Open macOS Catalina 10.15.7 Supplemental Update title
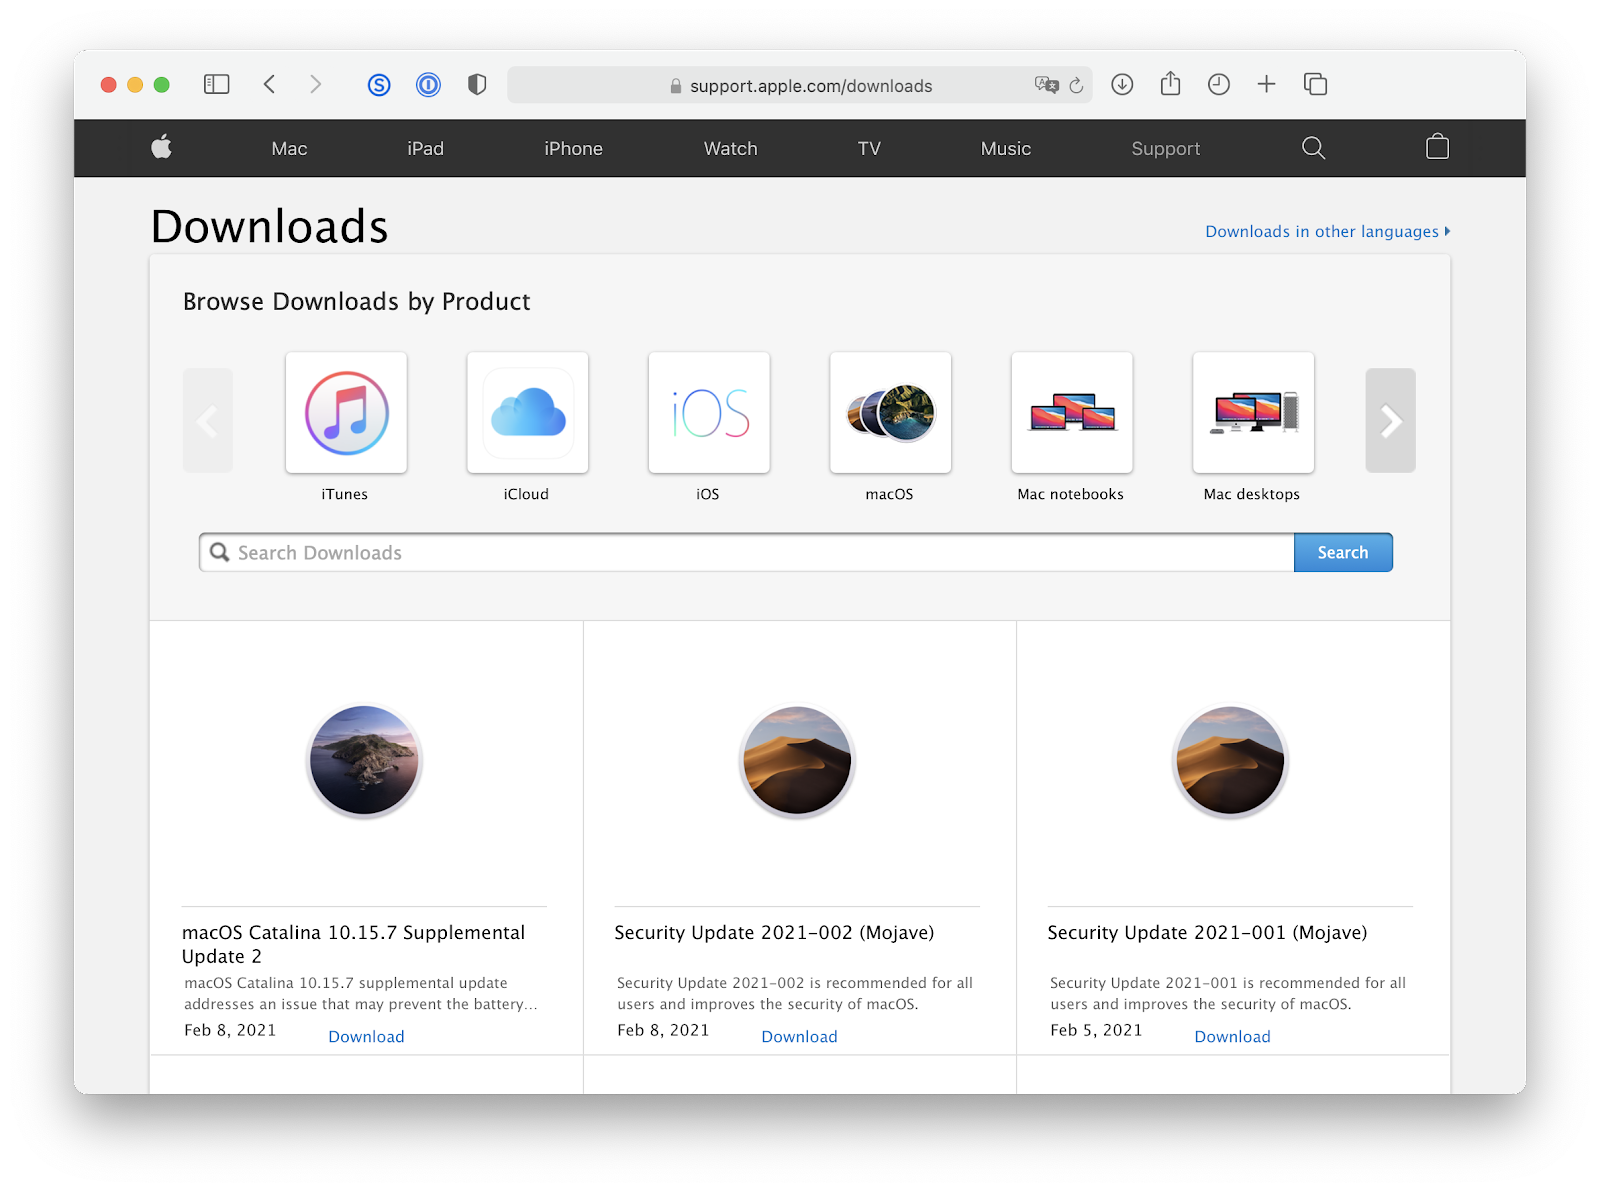This screenshot has height=1192, width=1600. click(x=353, y=944)
